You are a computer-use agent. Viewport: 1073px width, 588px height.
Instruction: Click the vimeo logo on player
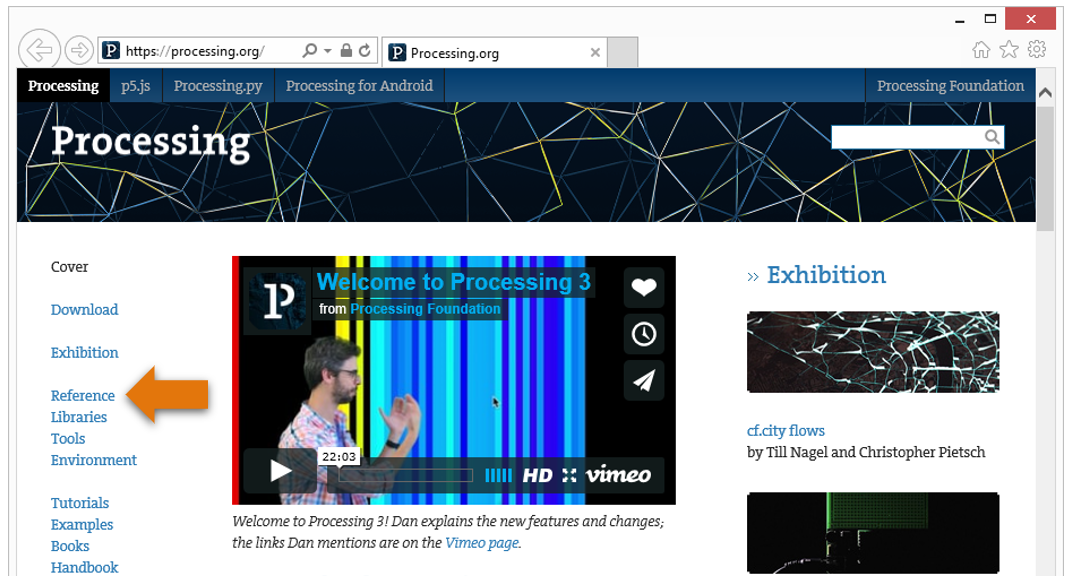(x=619, y=474)
